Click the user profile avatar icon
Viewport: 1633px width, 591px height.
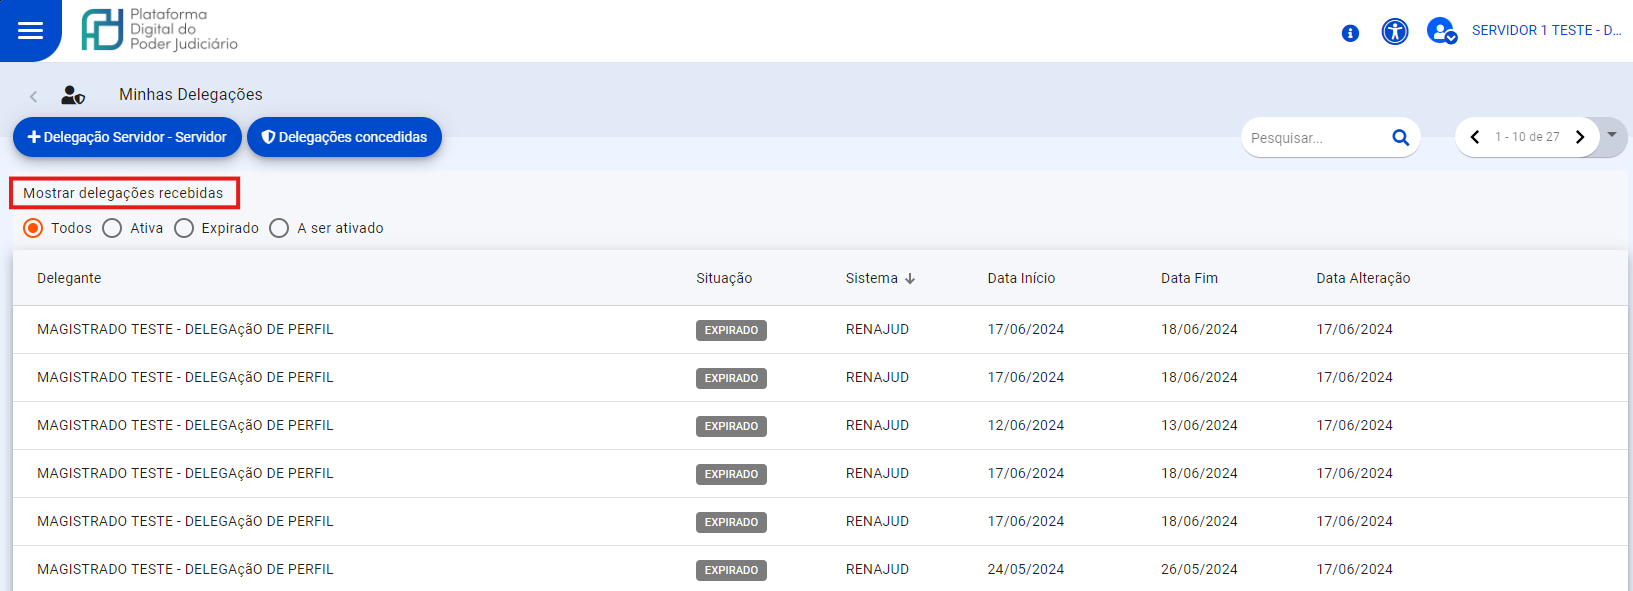coord(1441,31)
